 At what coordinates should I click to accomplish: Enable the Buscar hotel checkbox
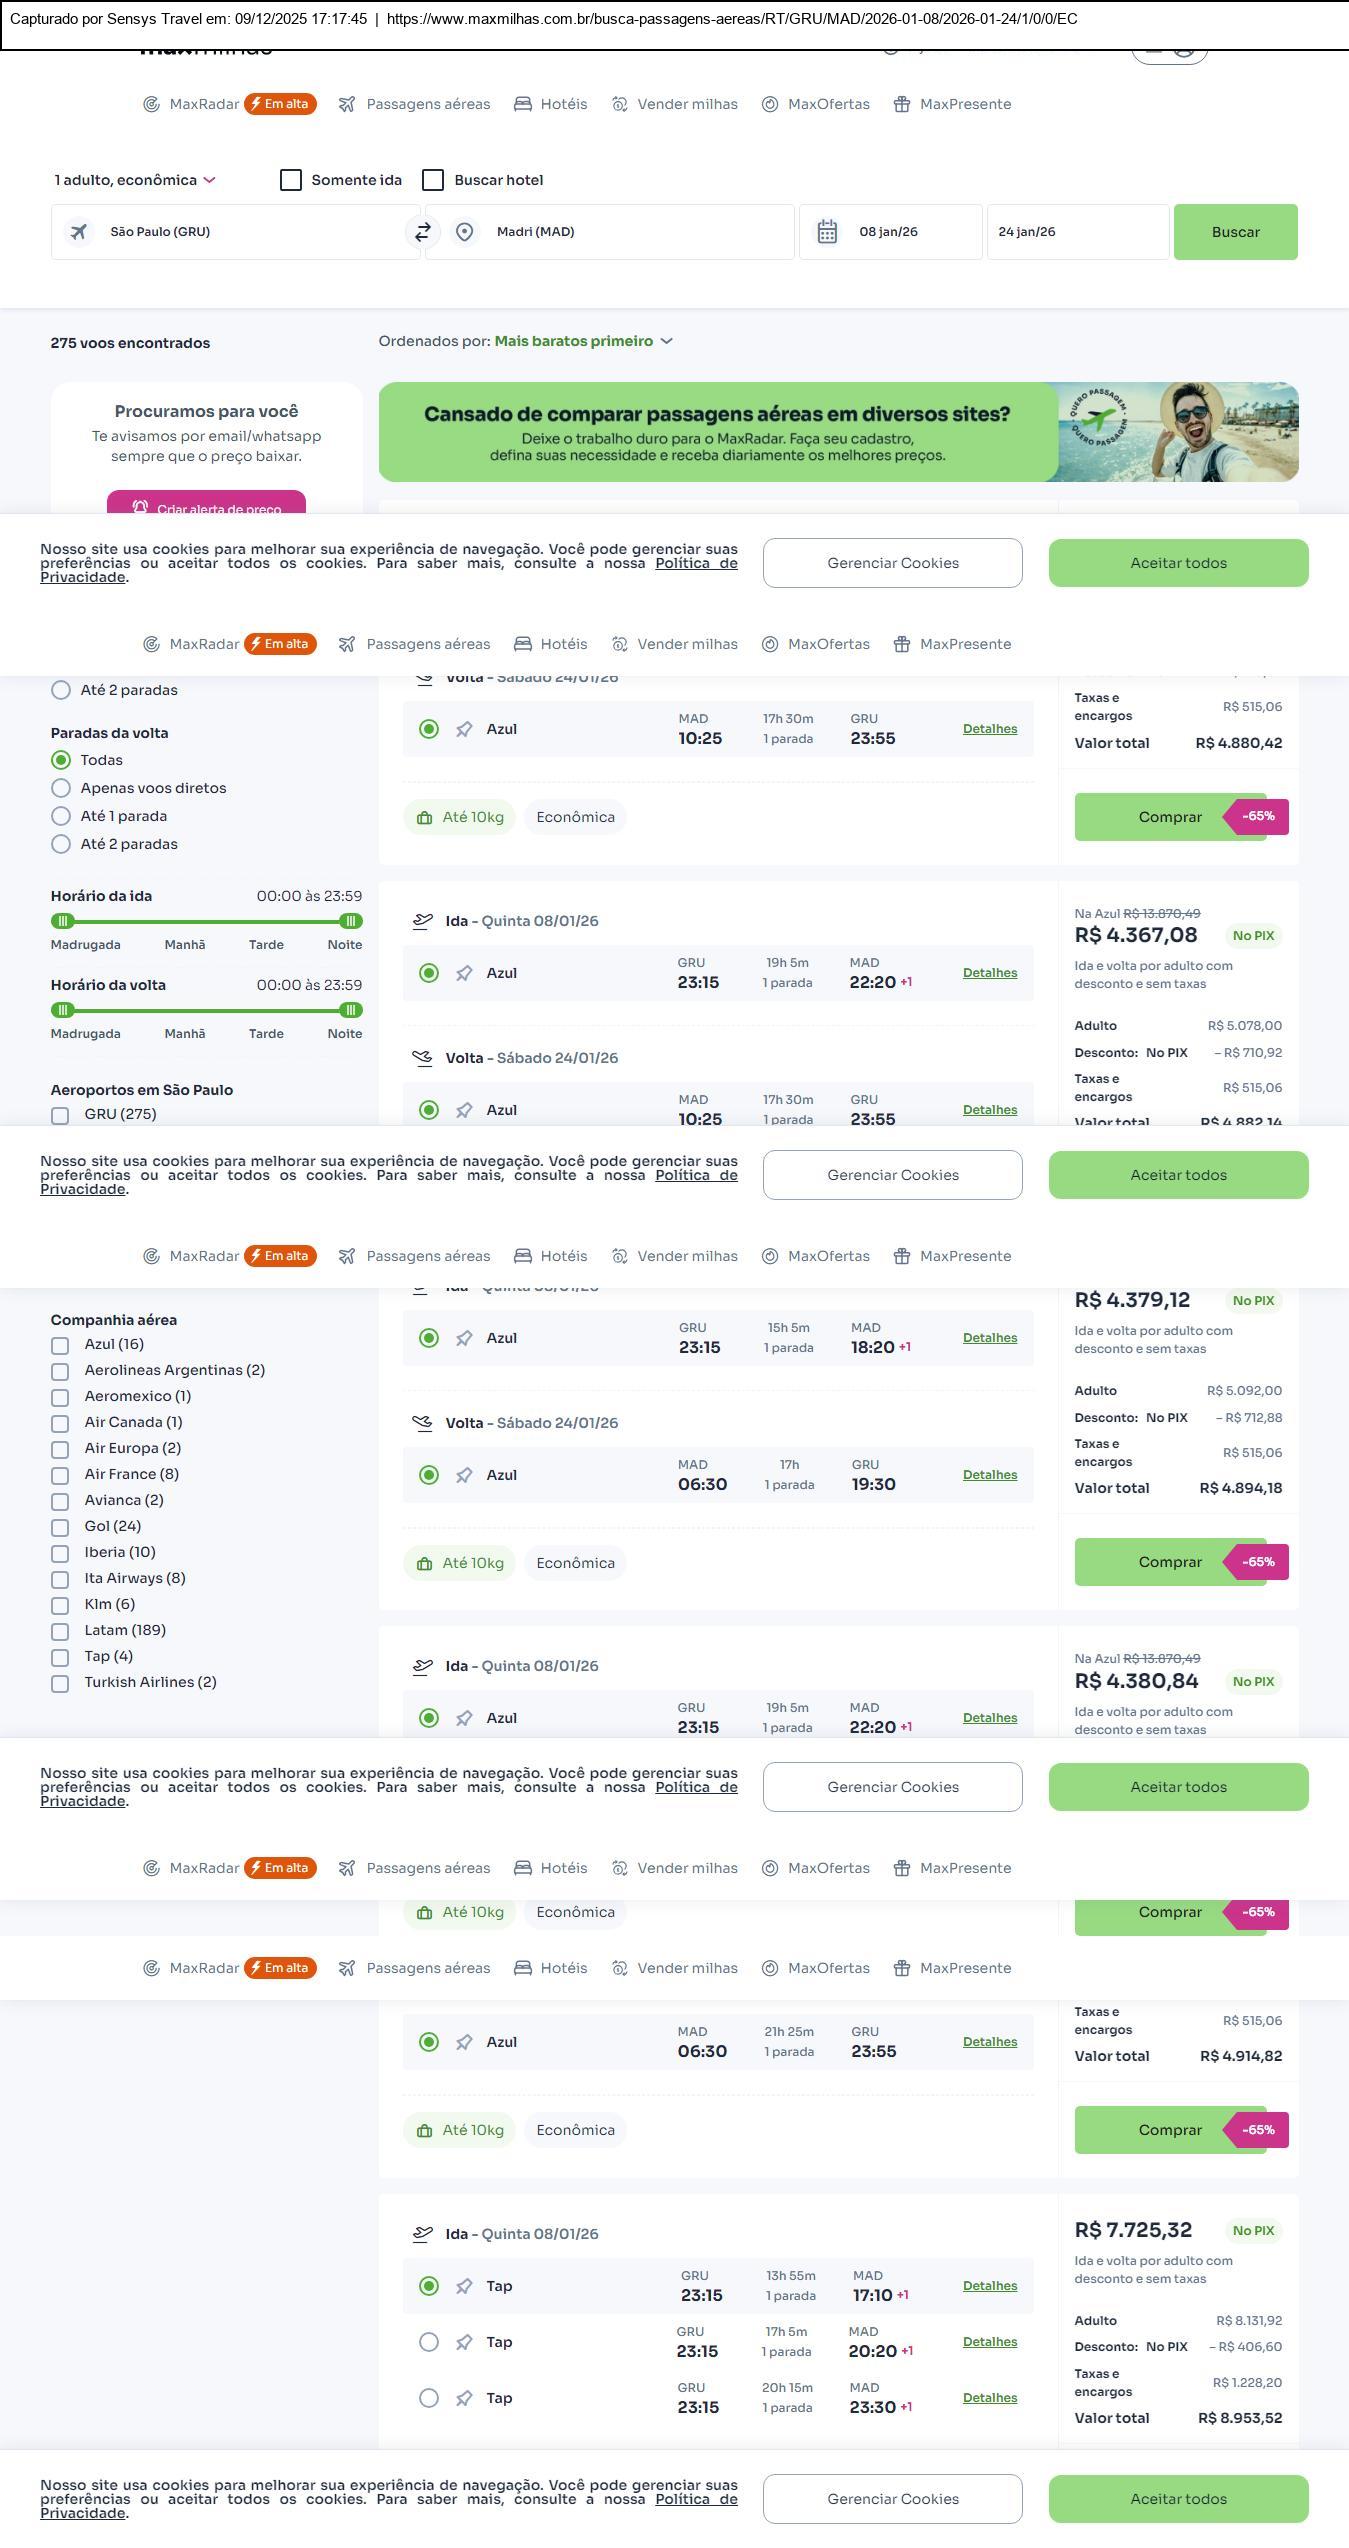(433, 180)
